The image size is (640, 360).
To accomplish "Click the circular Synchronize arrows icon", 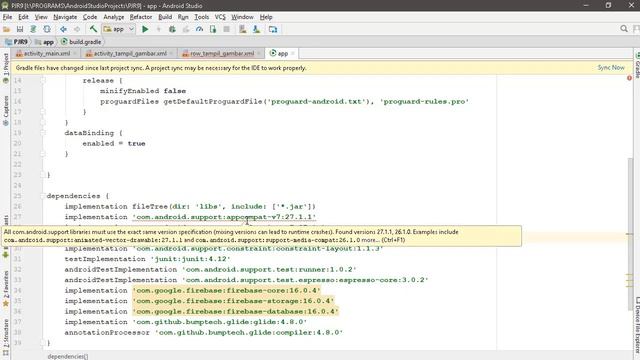I will coord(47,29).
